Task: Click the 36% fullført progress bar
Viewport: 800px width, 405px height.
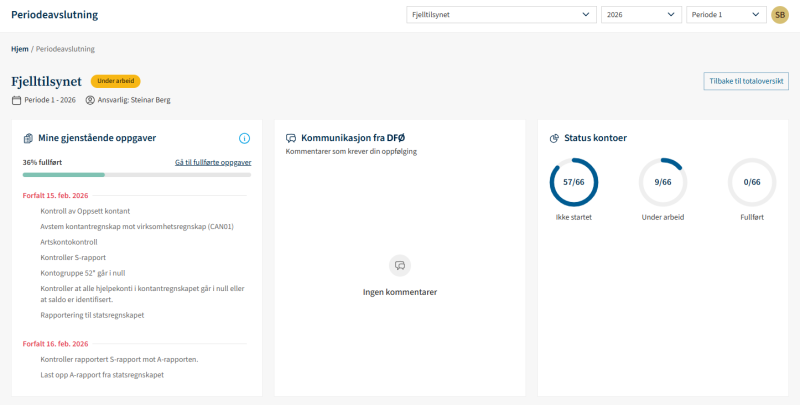Action: [x=137, y=175]
